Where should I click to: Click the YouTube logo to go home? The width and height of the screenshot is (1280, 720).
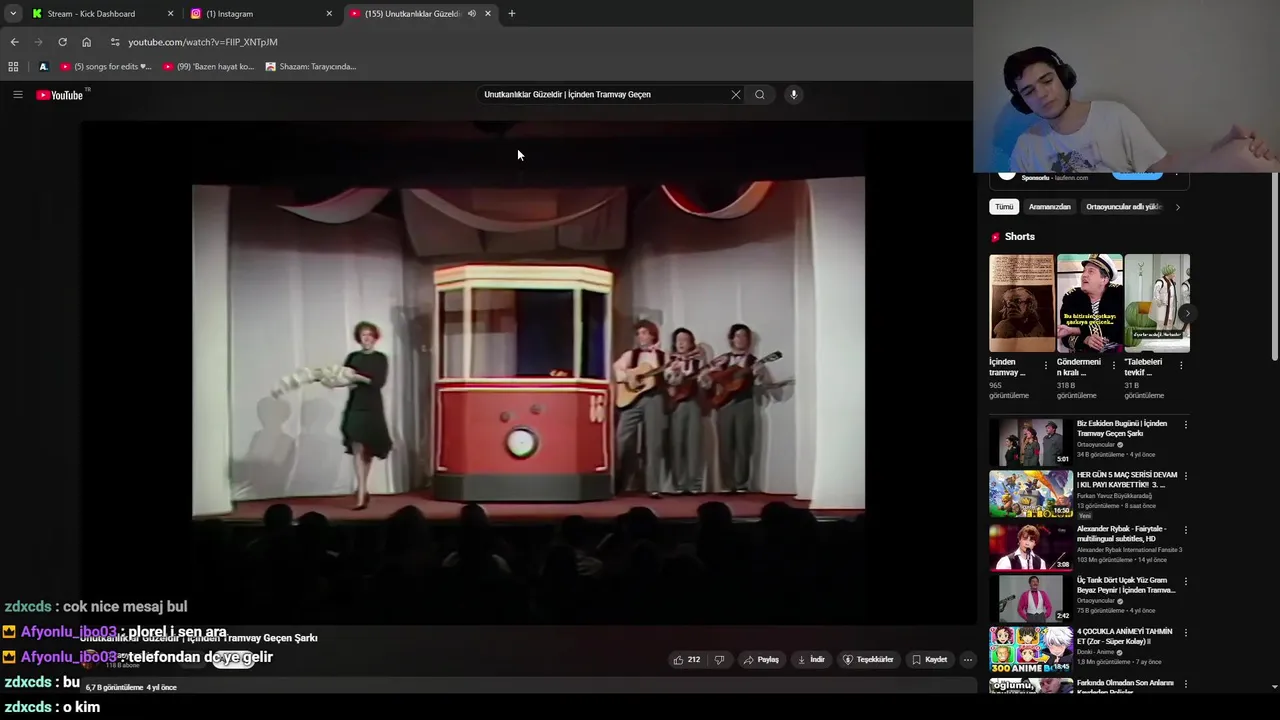pyautogui.click(x=60, y=95)
